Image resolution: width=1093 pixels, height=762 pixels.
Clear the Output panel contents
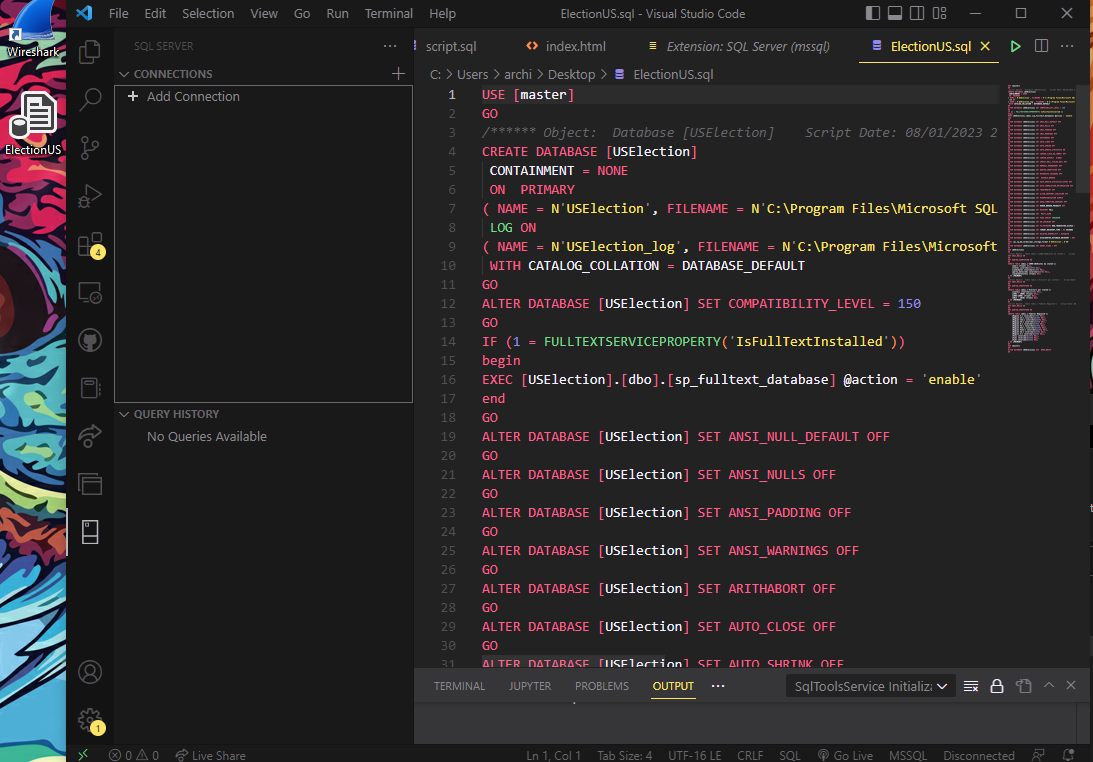tap(970, 686)
